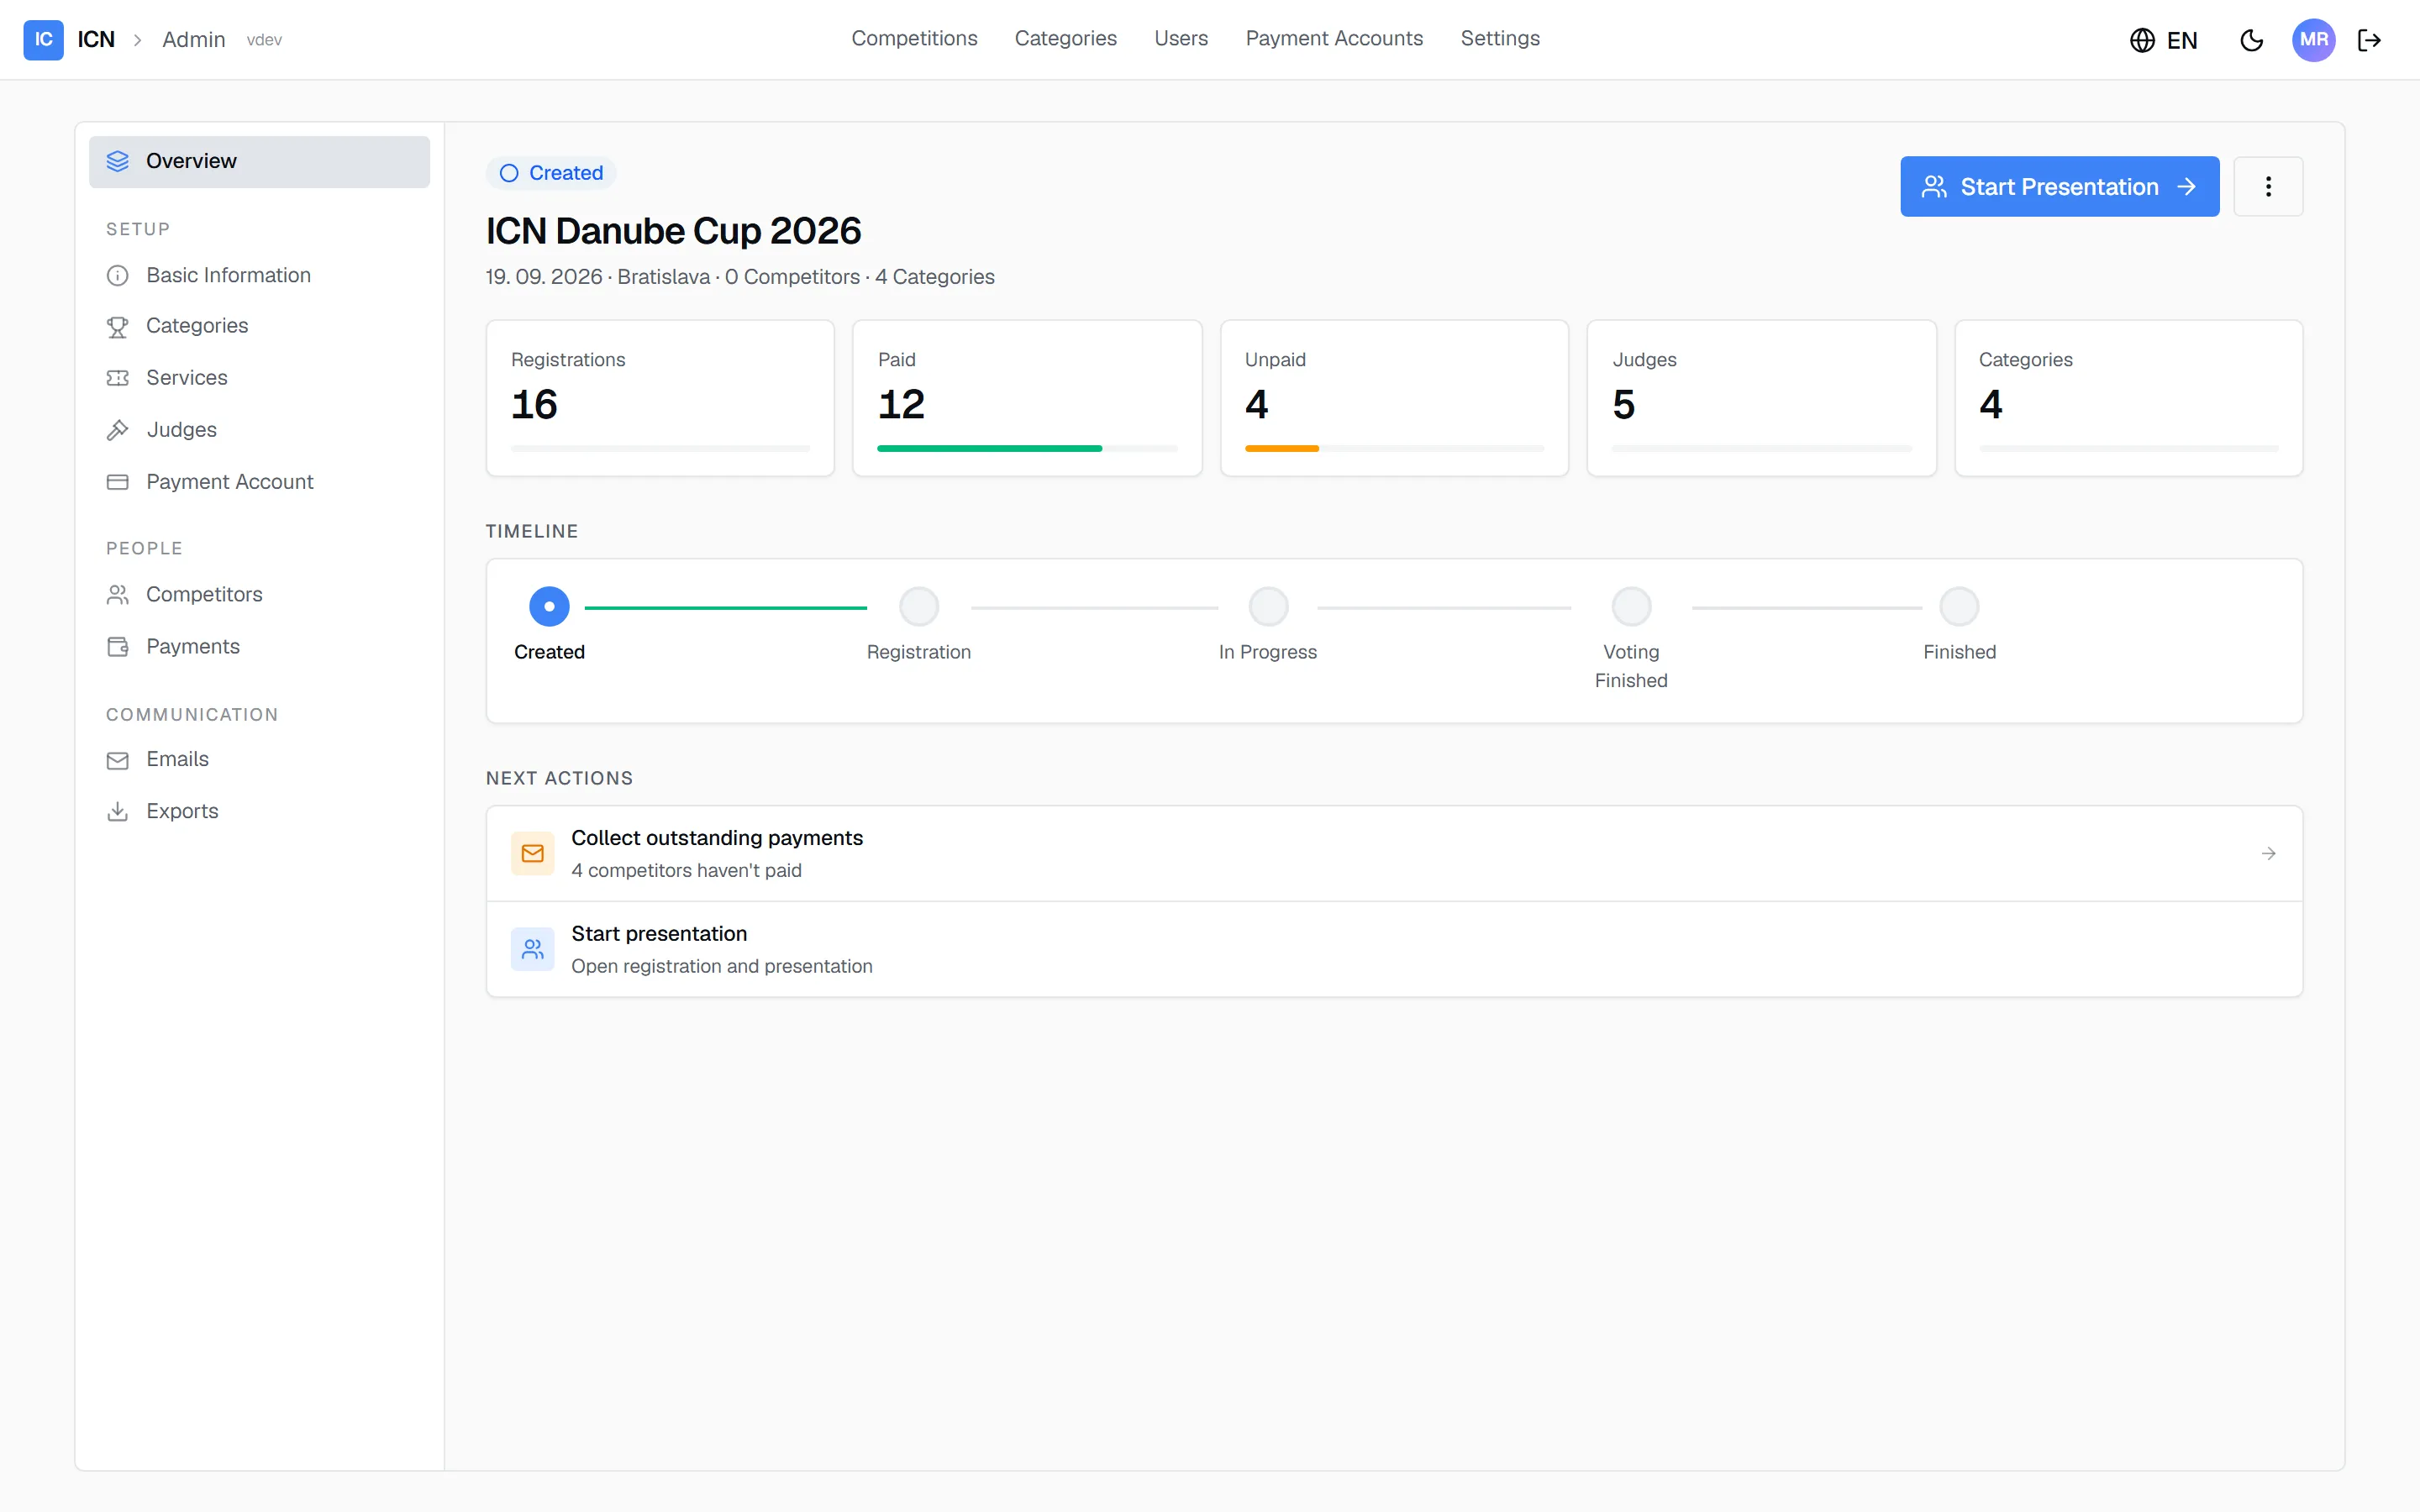Image resolution: width=2420 pixels, height=1512 pixels.
Task: Open Payments sidebar link
Action: 259,647
